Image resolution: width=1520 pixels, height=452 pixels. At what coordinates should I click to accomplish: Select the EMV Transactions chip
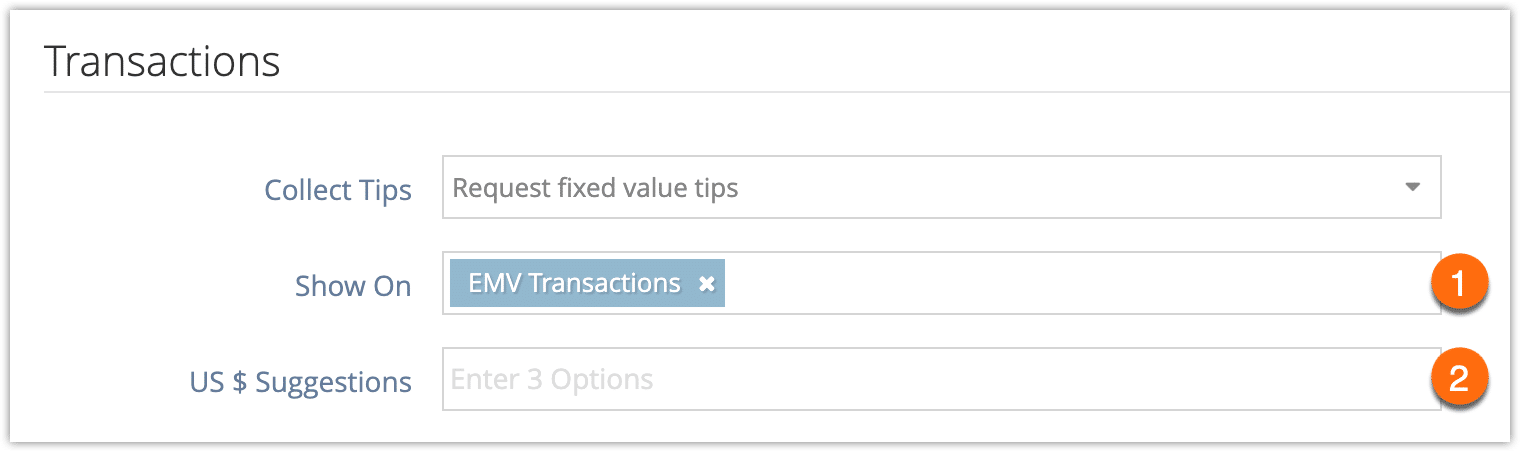point(587,284)
